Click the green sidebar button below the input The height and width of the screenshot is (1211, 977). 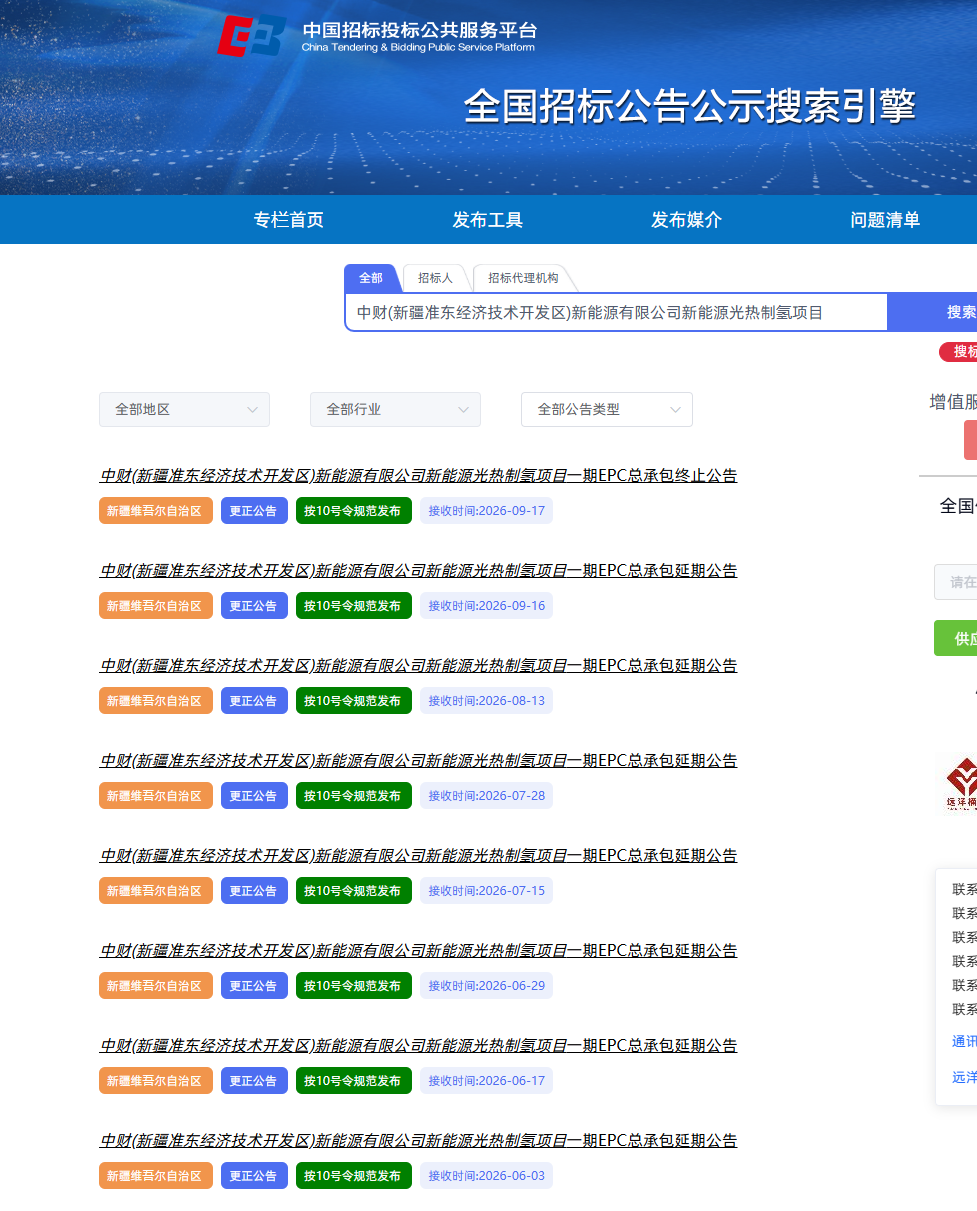point(956,638)
